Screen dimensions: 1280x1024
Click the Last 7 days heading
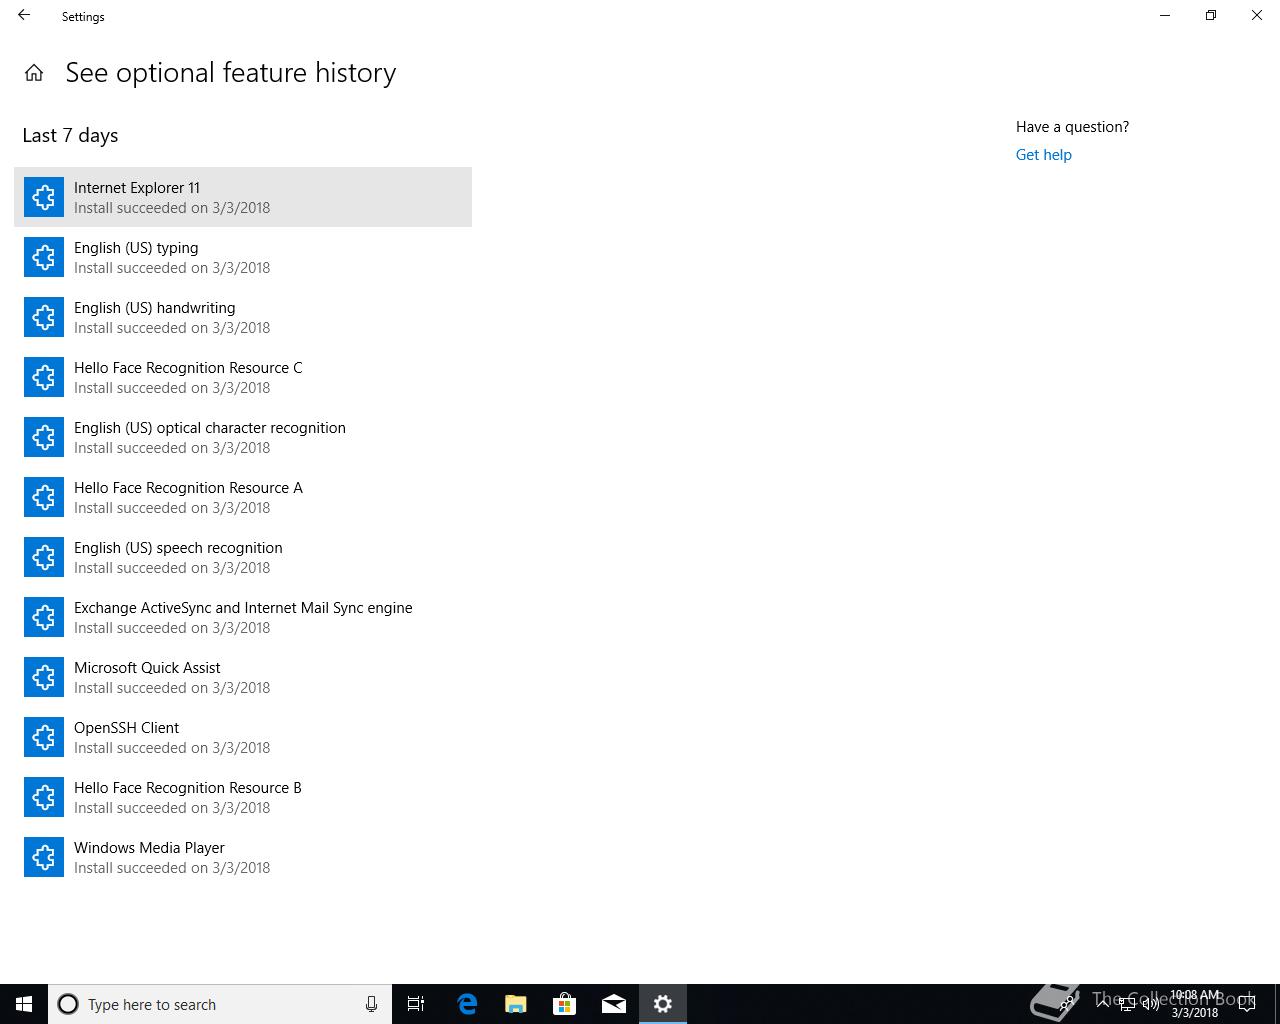[x=70, y=135]
